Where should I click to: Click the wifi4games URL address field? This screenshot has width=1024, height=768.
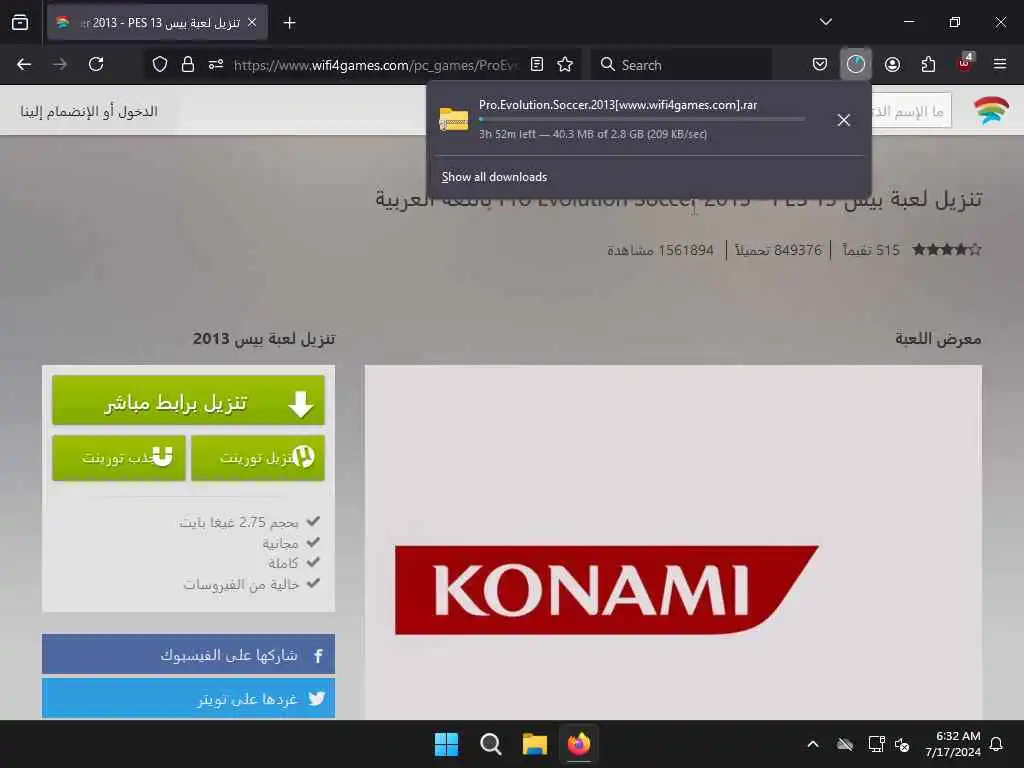pos(376,65)
